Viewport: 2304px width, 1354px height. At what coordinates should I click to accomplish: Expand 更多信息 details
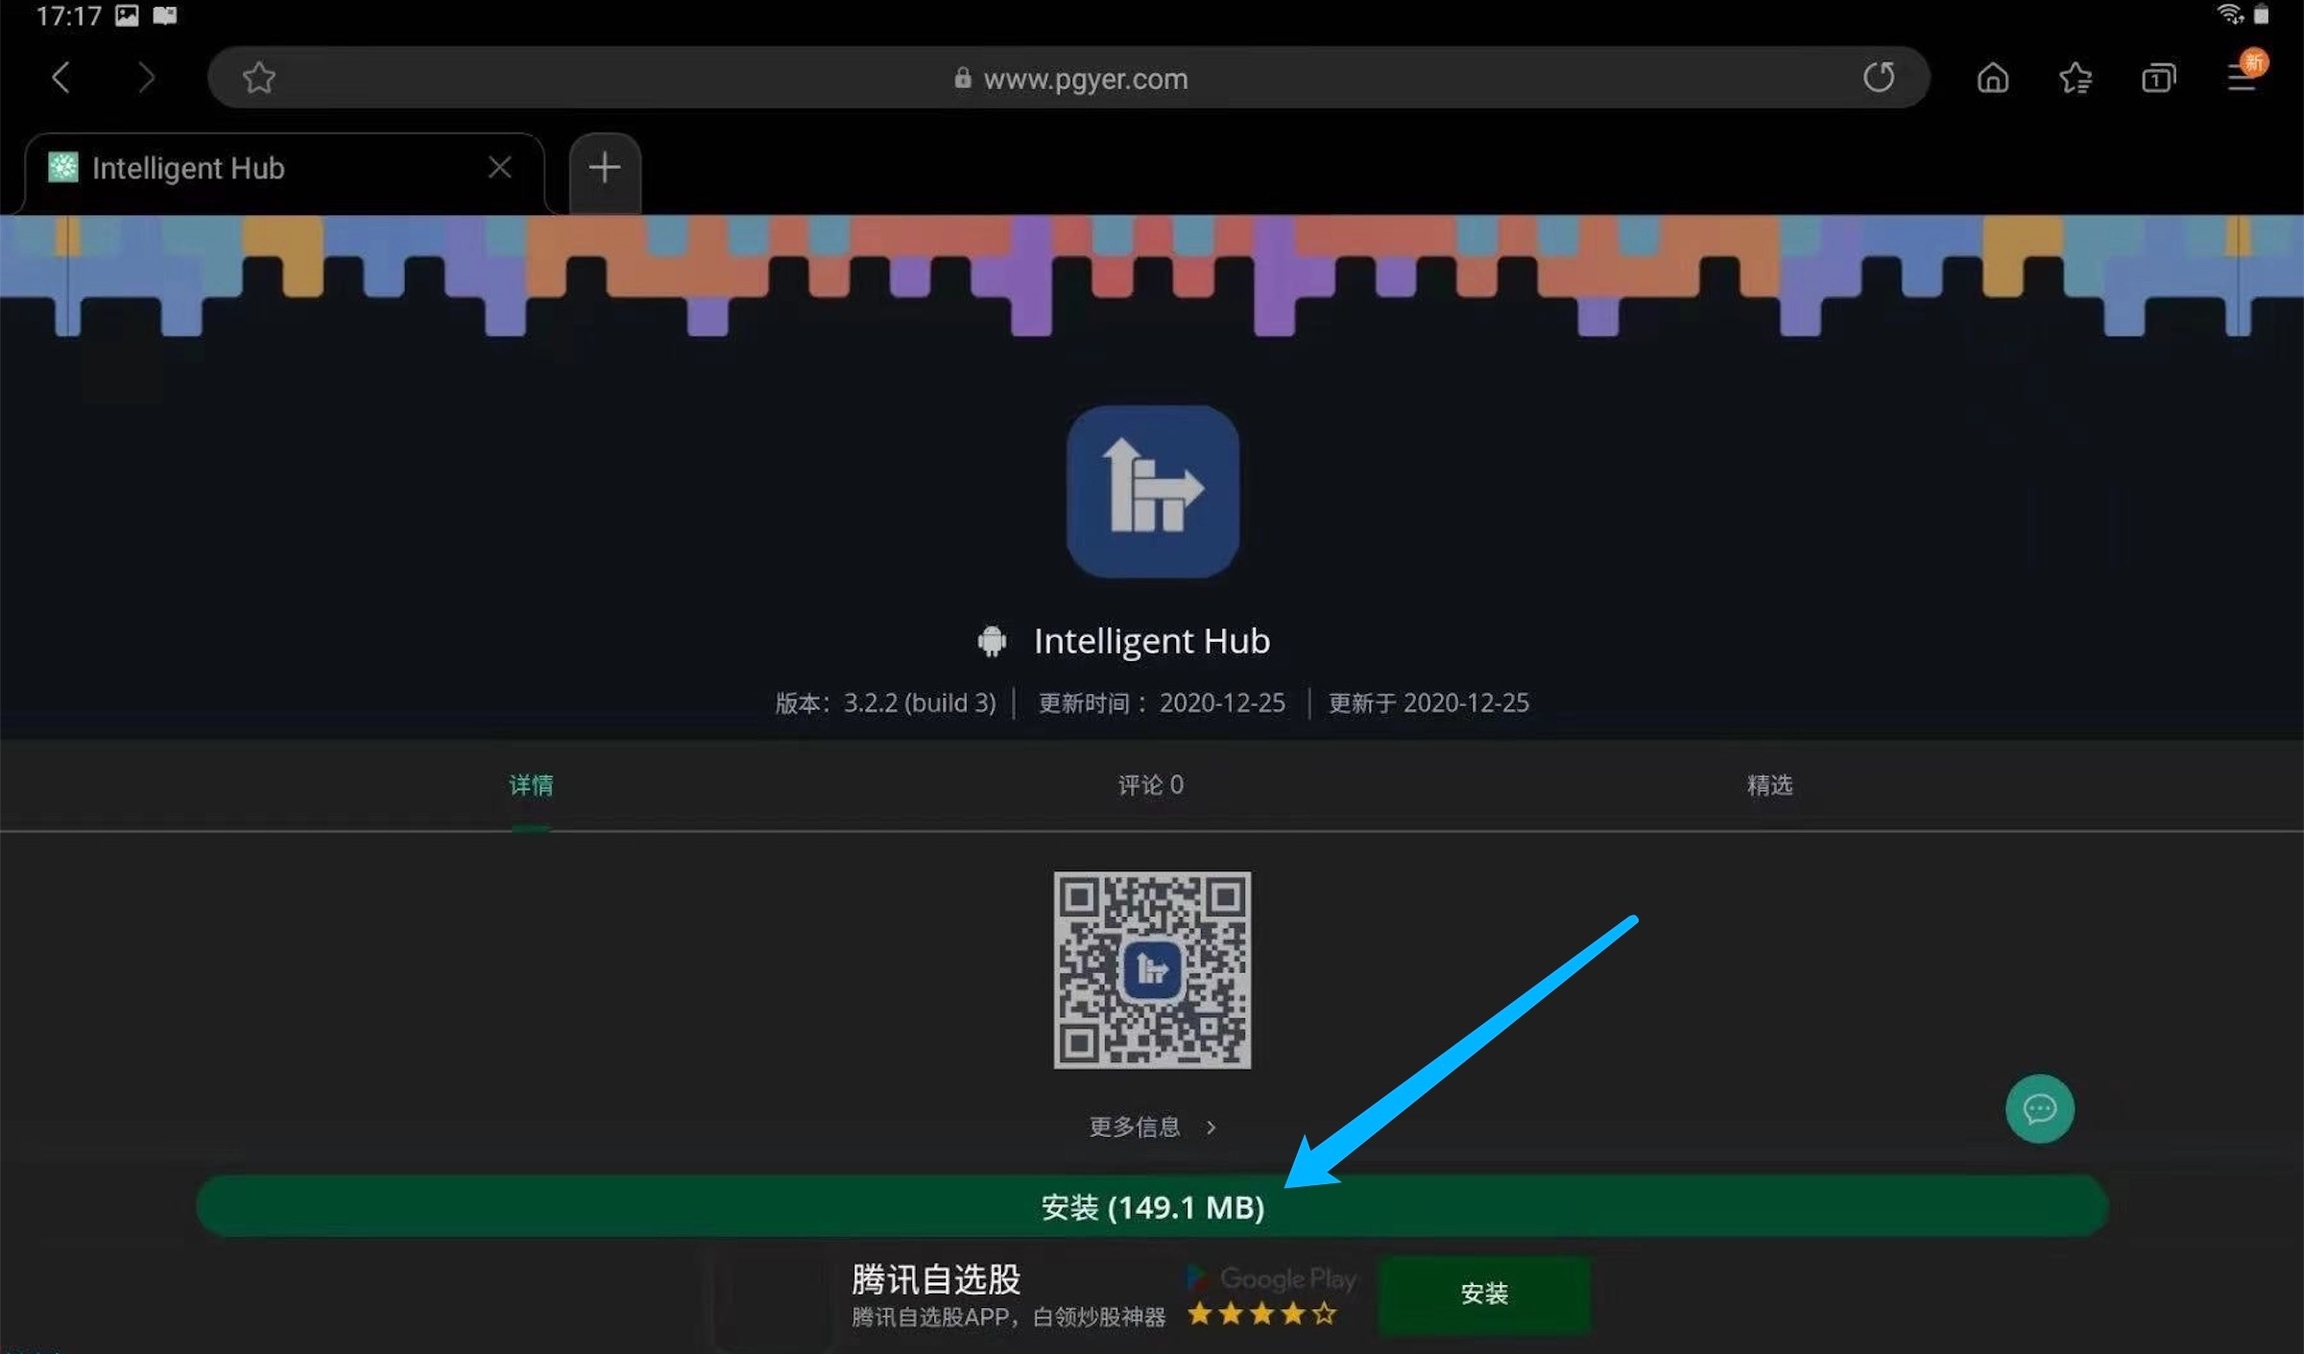coord(1151,1127)
